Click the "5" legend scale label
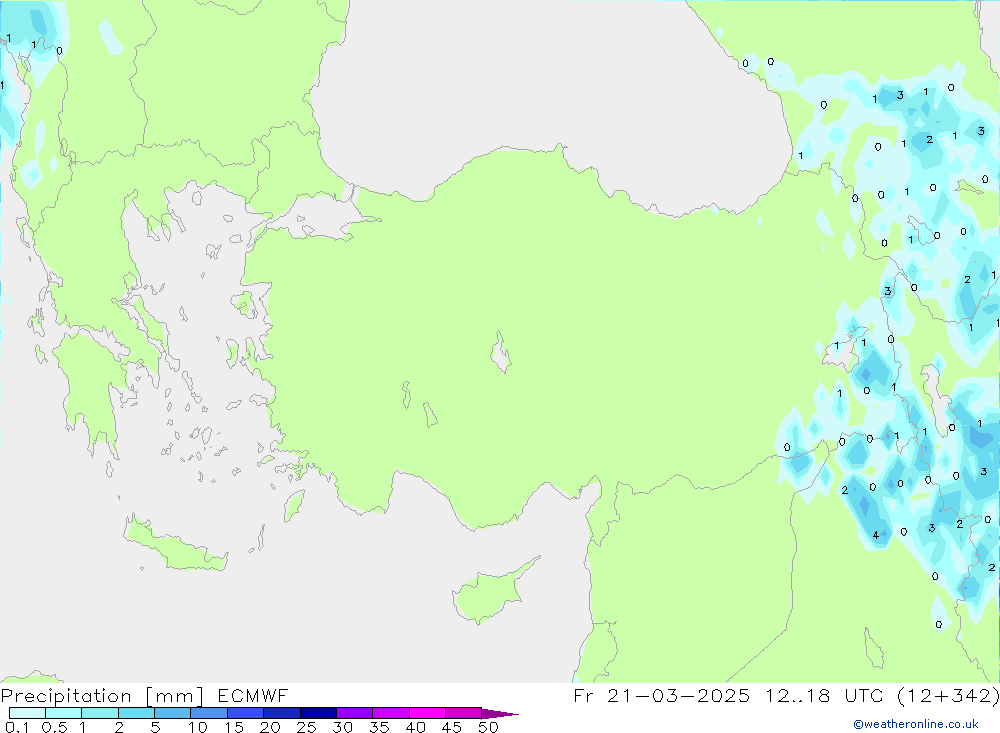Viewport: 1000px width, 733px height. click(x=155, y=727)
